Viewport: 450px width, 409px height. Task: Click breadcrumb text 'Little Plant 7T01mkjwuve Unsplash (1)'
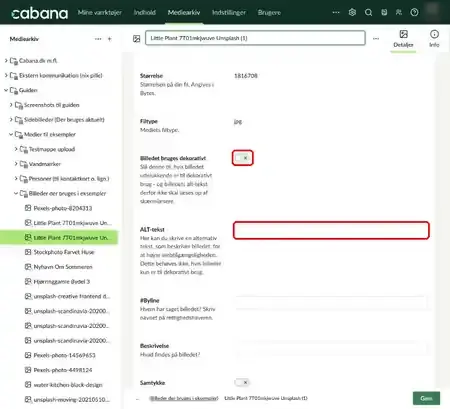[266, 398]
